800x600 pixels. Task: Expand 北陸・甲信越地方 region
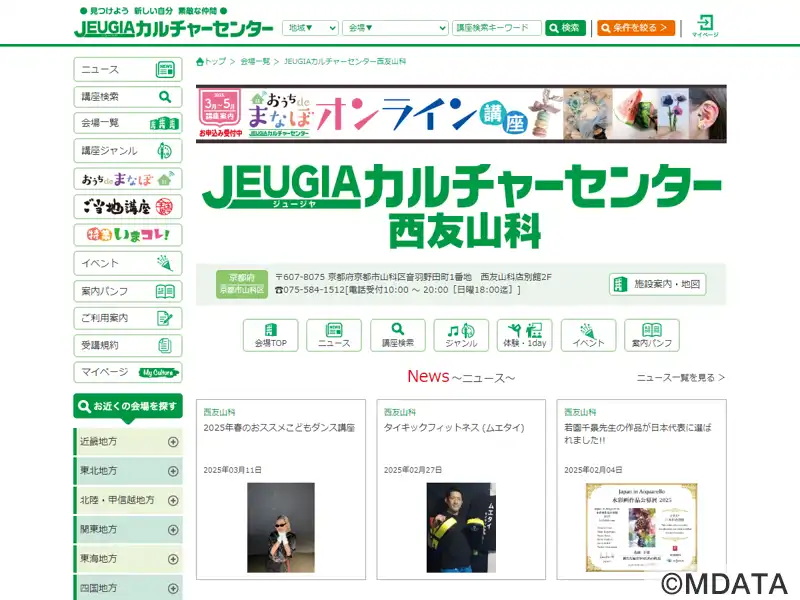tap(128, 500)
